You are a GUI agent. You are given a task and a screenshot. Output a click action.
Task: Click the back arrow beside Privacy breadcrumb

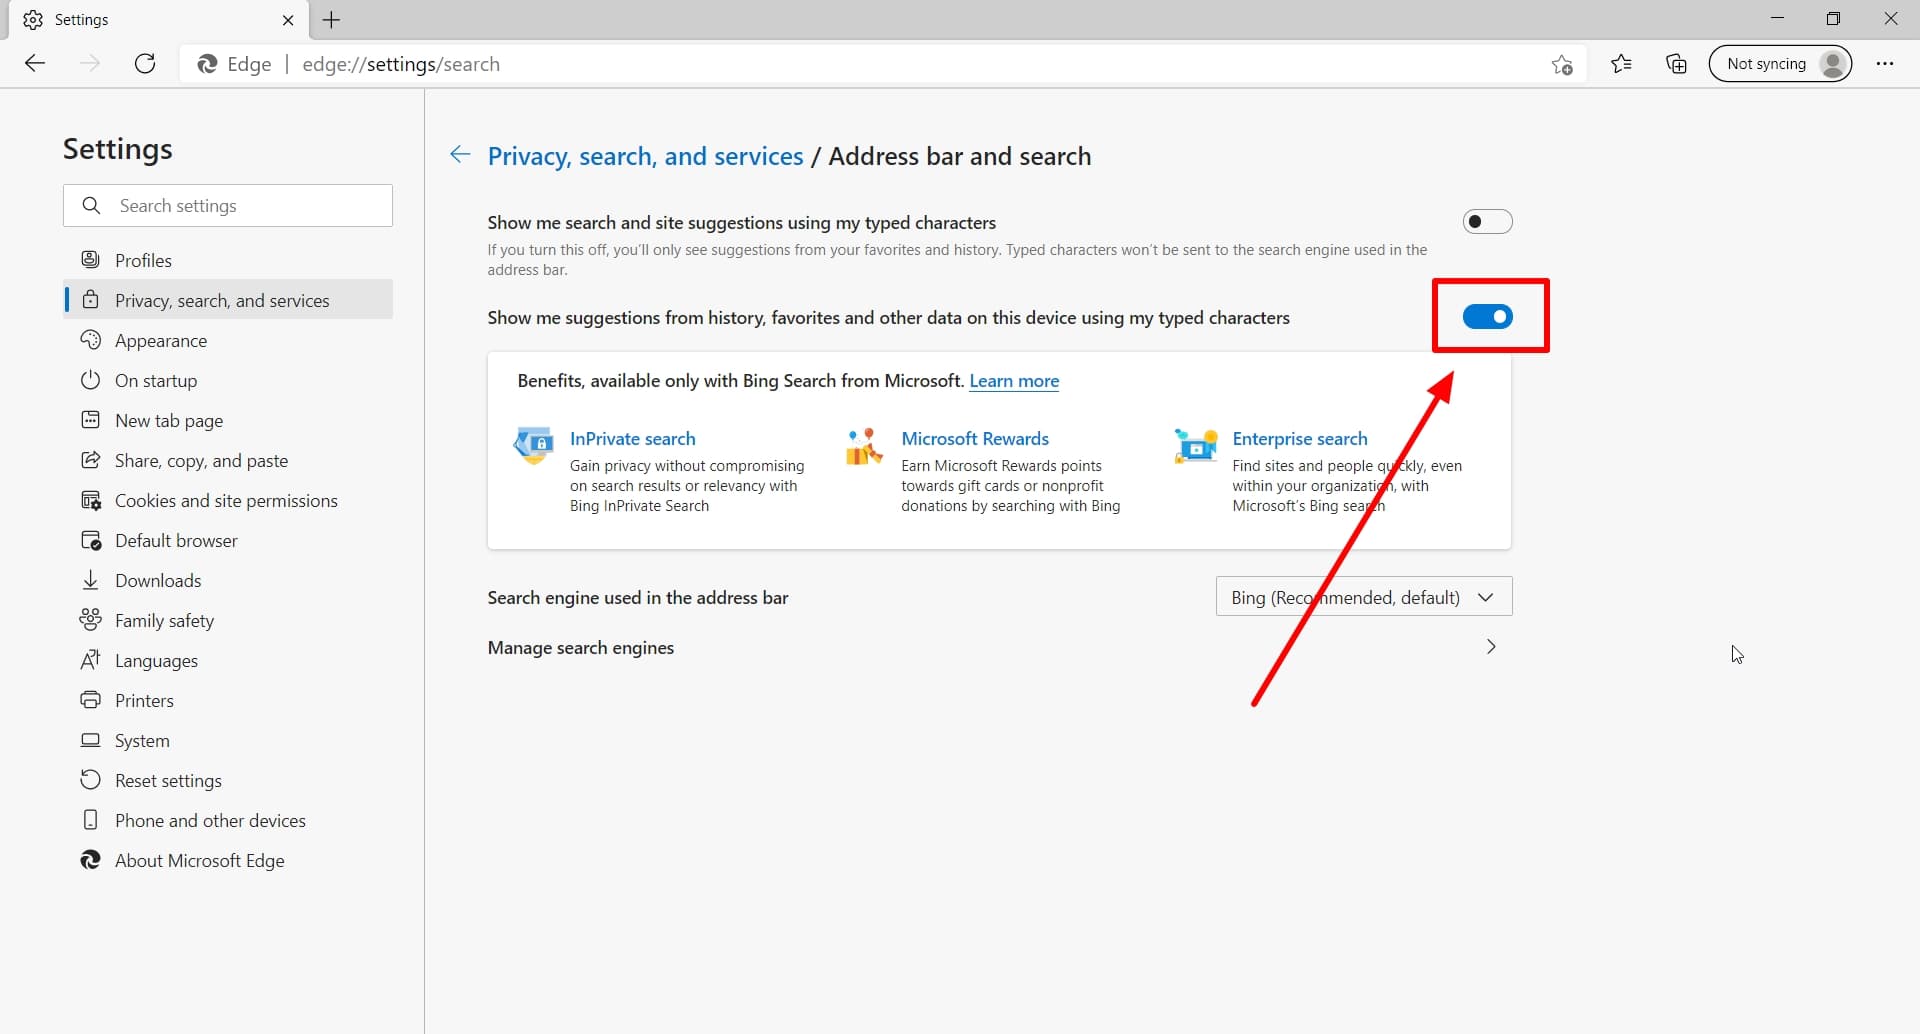pos(460,154)
